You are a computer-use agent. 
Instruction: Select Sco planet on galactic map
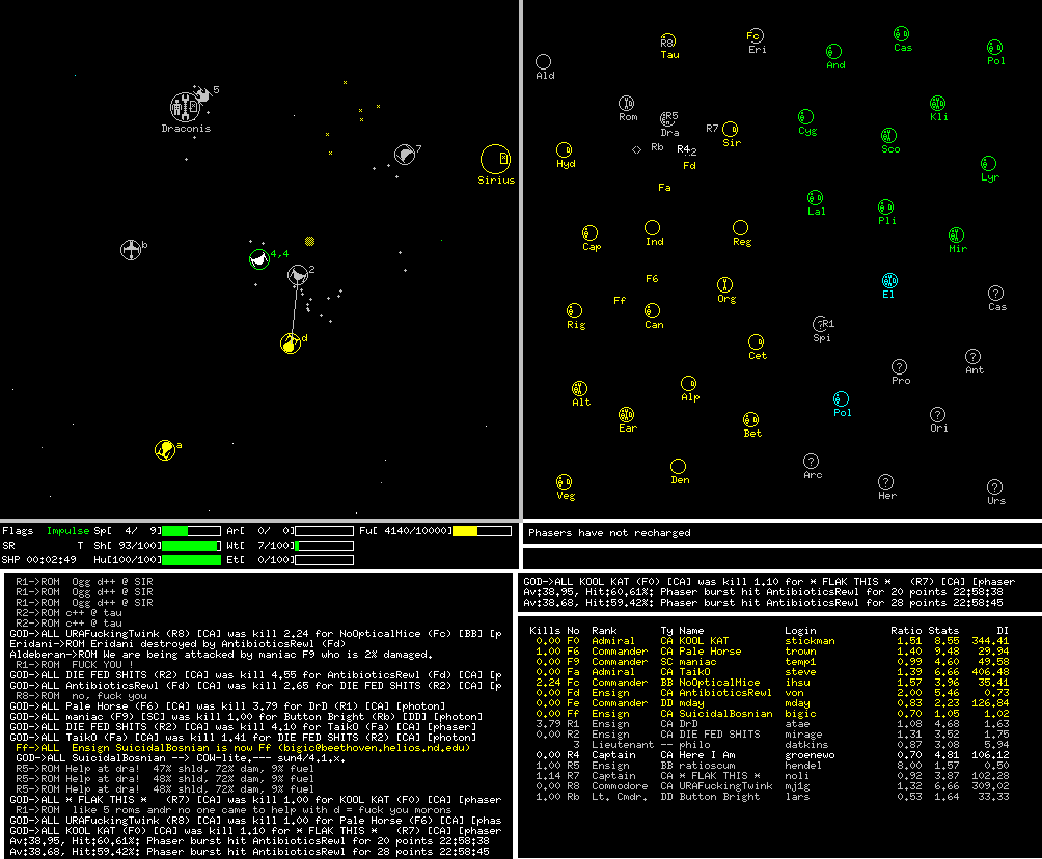click(889, 136)
